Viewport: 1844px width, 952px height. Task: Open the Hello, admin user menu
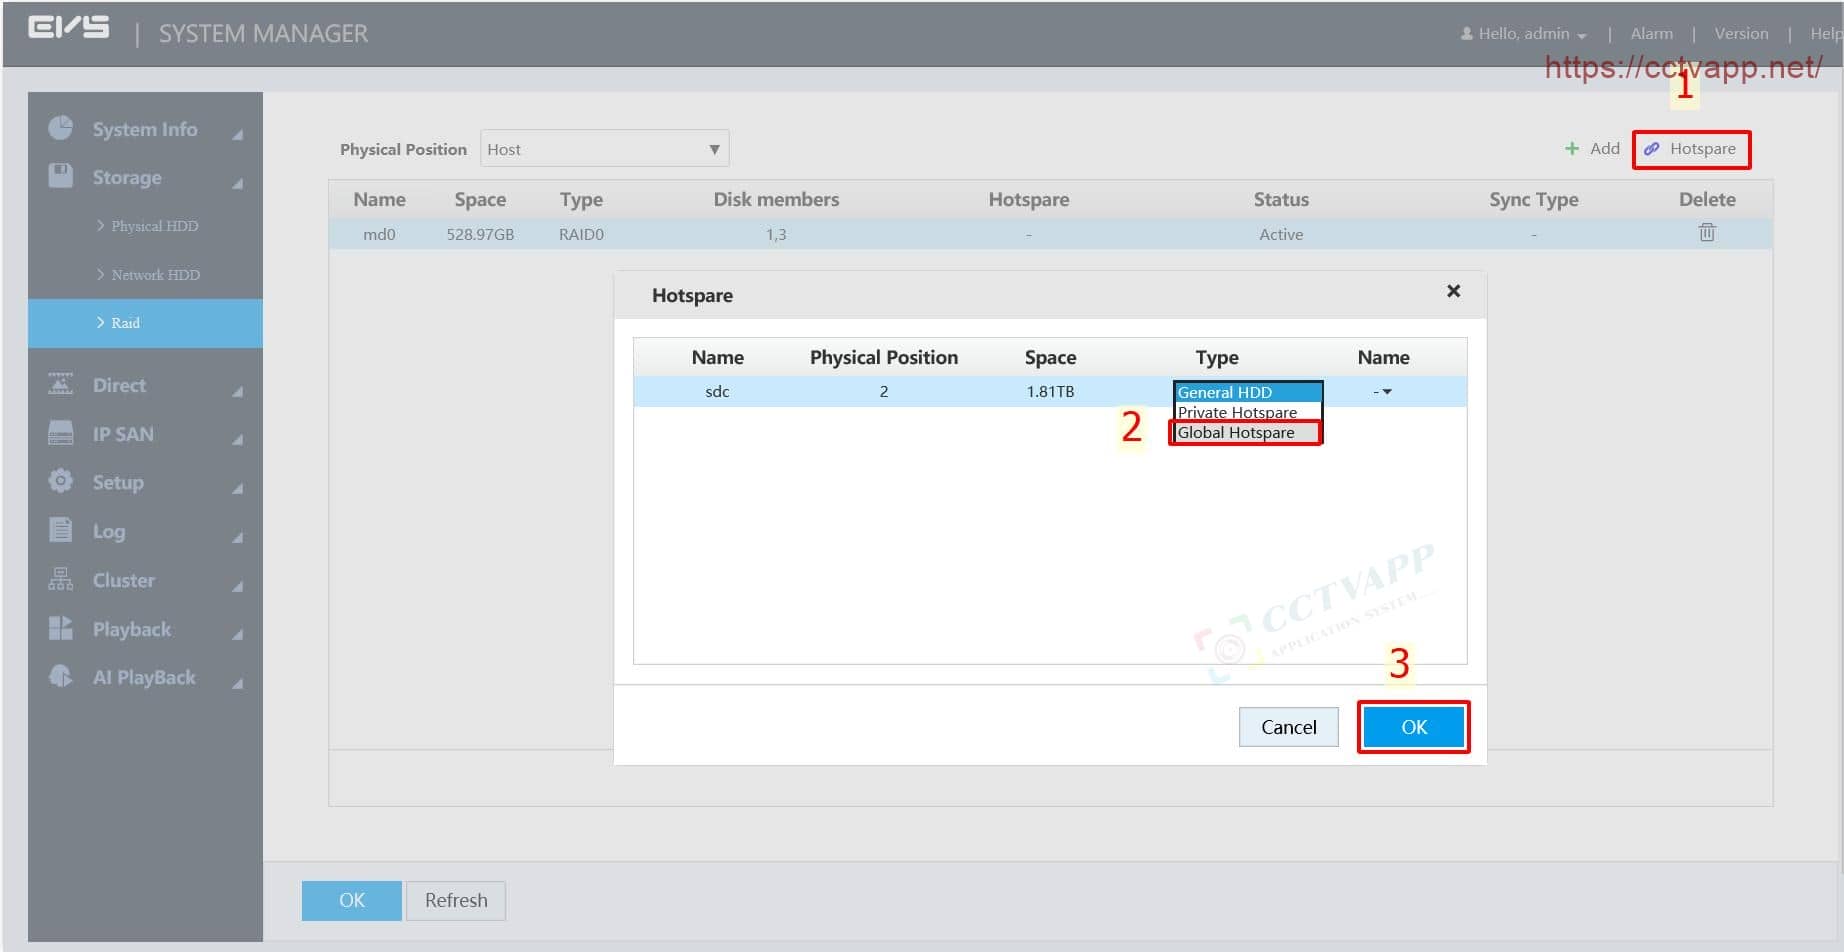click(x=1523, y=34)
